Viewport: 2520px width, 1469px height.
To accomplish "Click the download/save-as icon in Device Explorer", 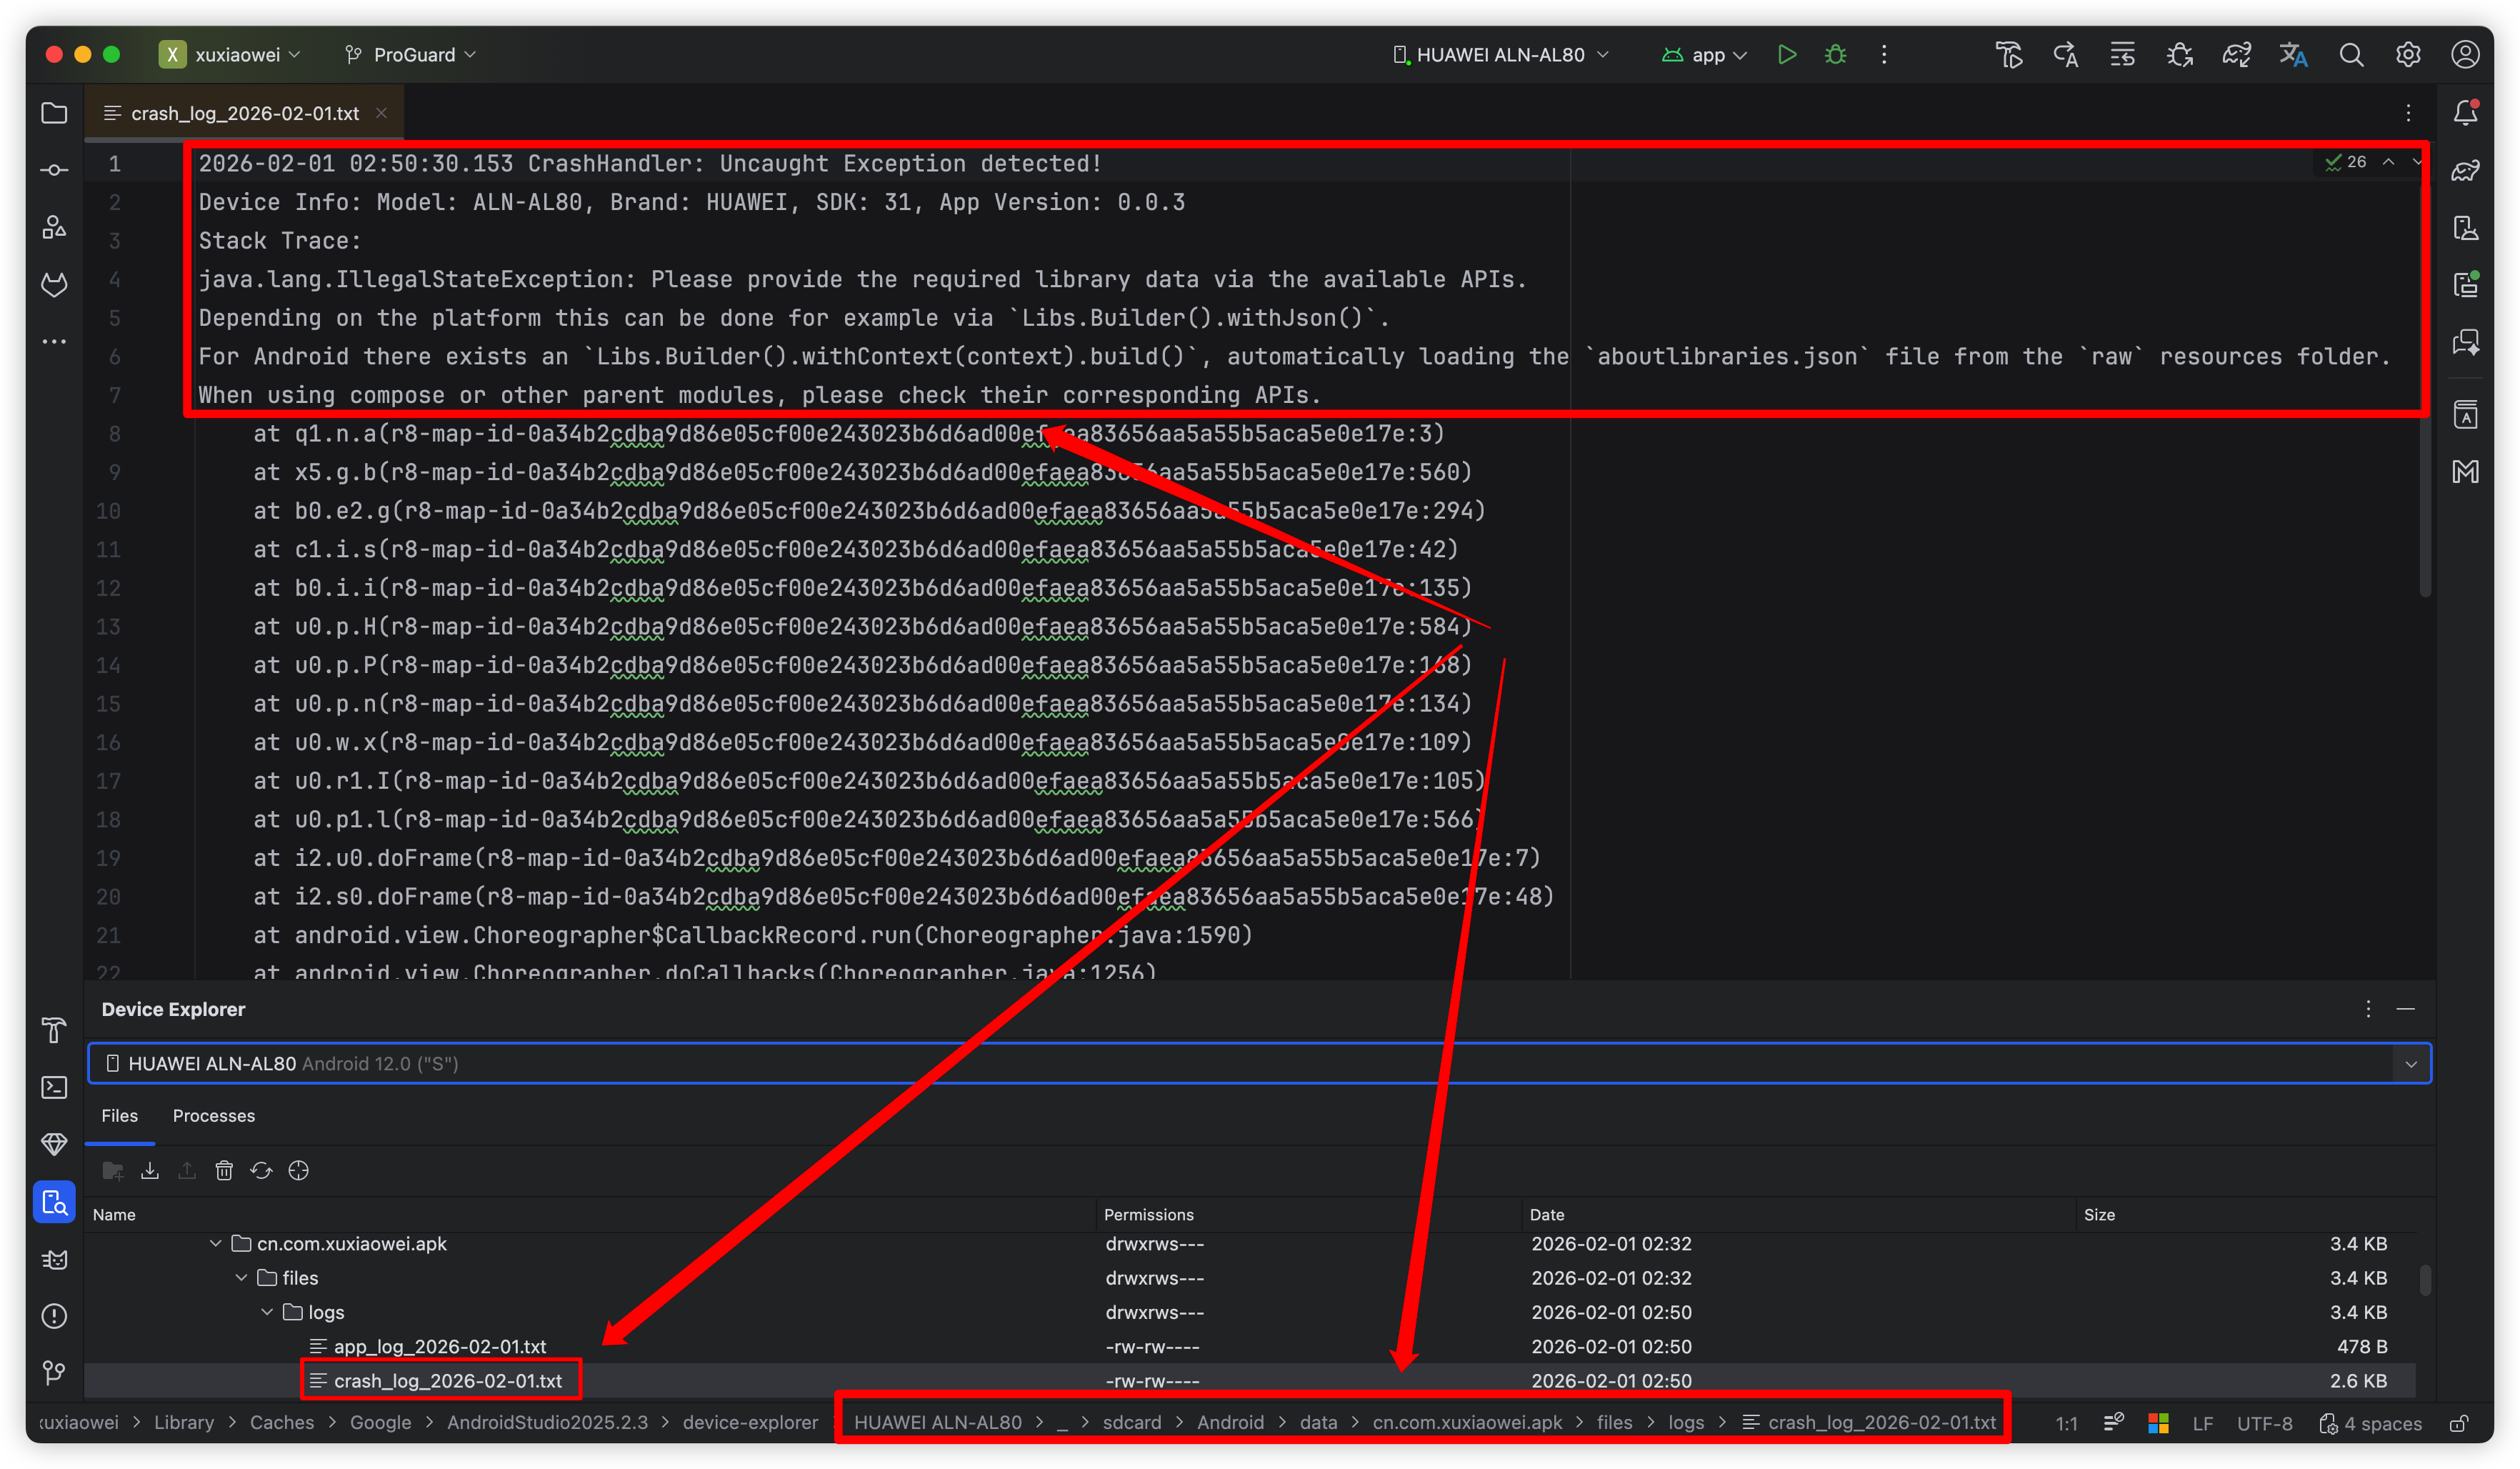I will (x=150, y=1170).
